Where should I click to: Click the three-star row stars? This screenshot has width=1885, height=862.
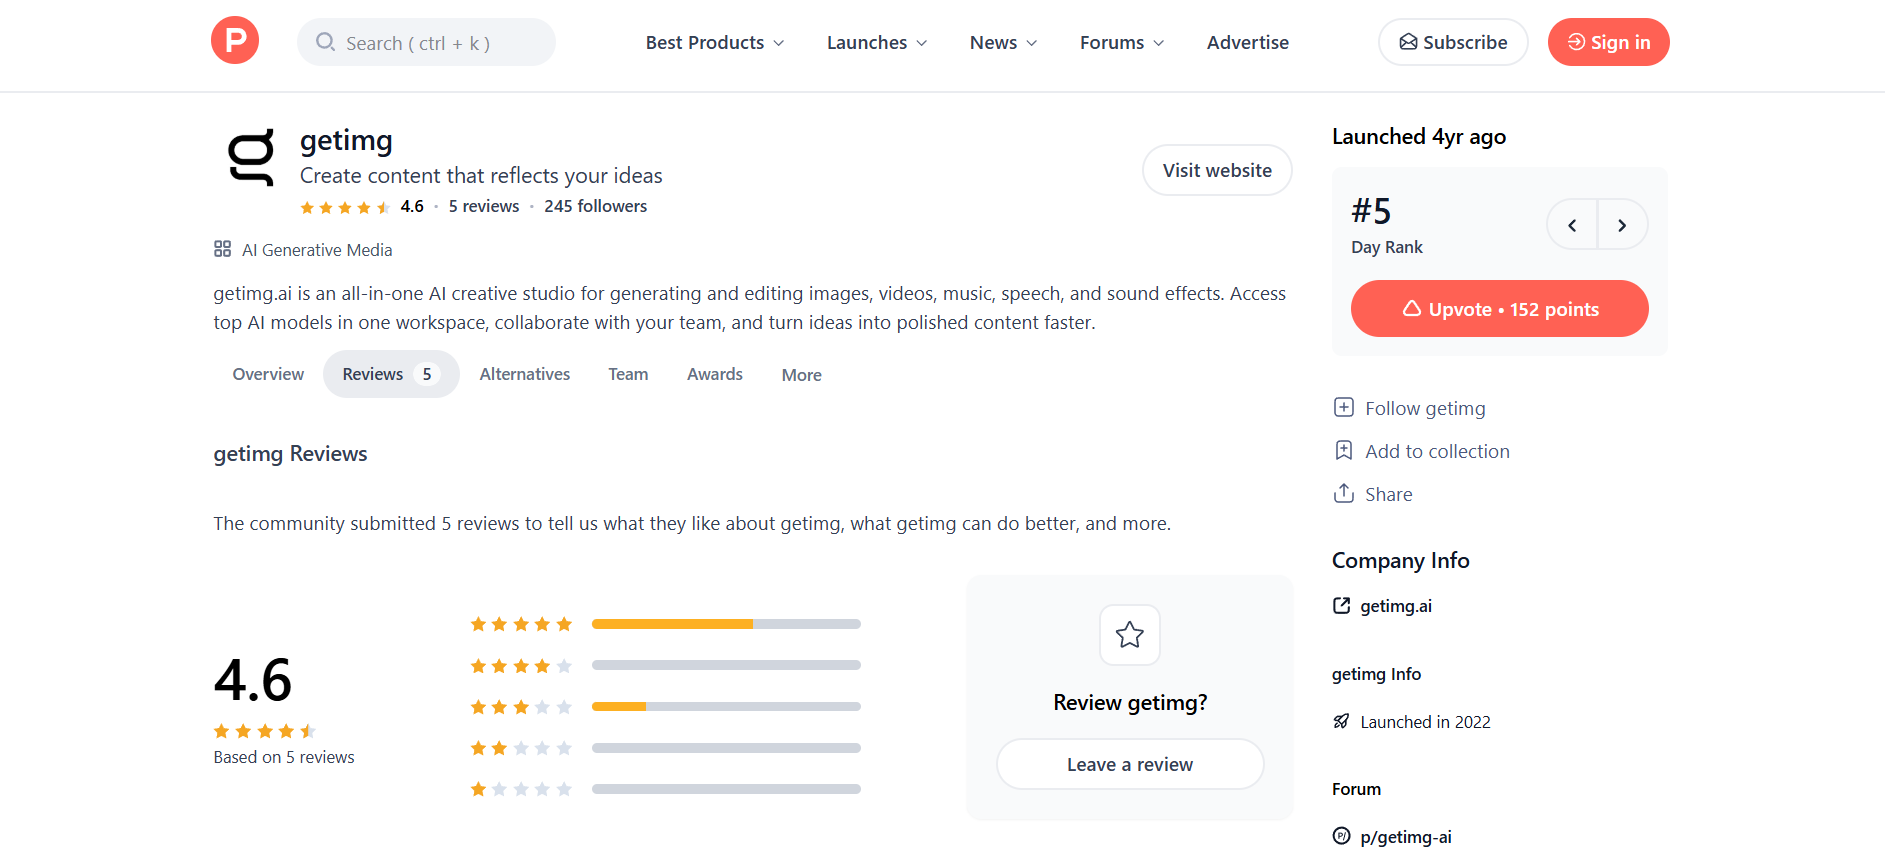[x=521, y=707]
